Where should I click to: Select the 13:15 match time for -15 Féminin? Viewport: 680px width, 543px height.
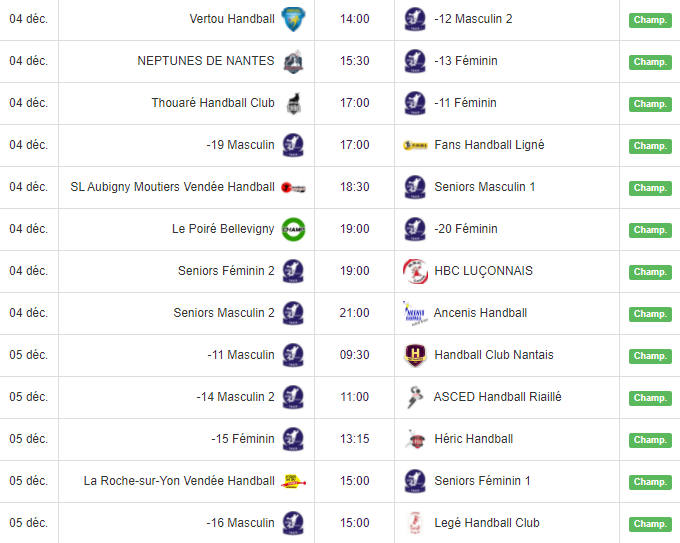pyautogui.click(x=354, y=439)
